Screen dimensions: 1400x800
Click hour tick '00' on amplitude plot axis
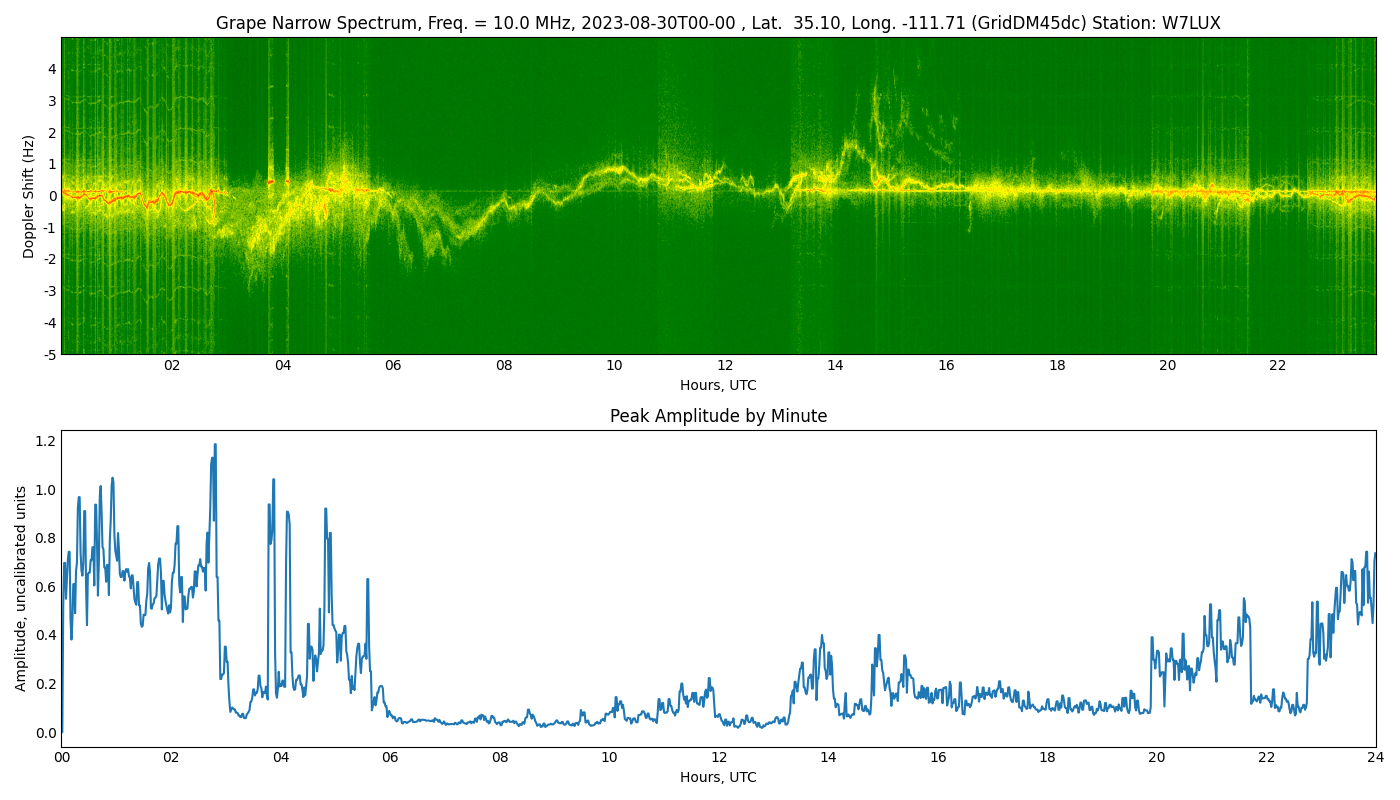(x=61, y=758)
